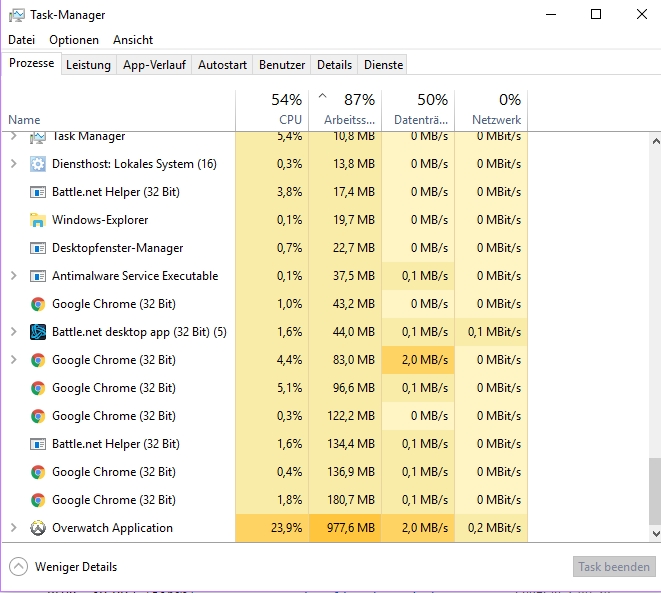Viewport: 661px width, 593px height.
Task: Expand Diensthost: Lokales System entry
Action: tap(14, 164)
